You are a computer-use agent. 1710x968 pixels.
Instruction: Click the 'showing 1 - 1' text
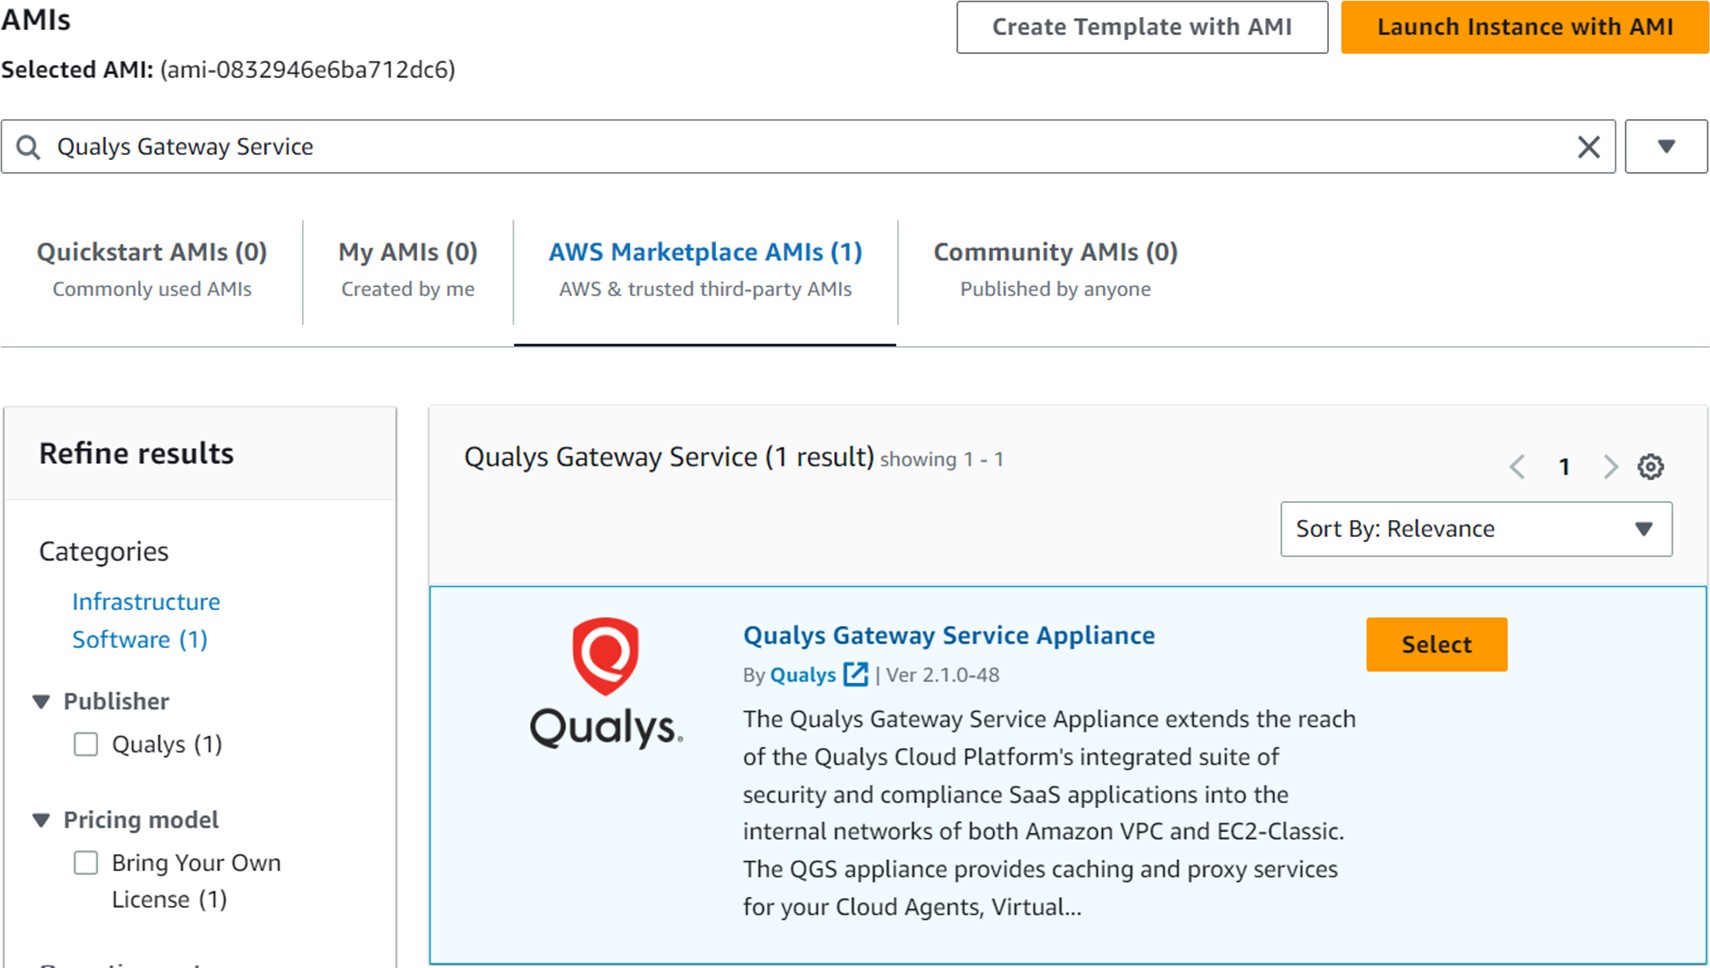[x=942, y=459]
